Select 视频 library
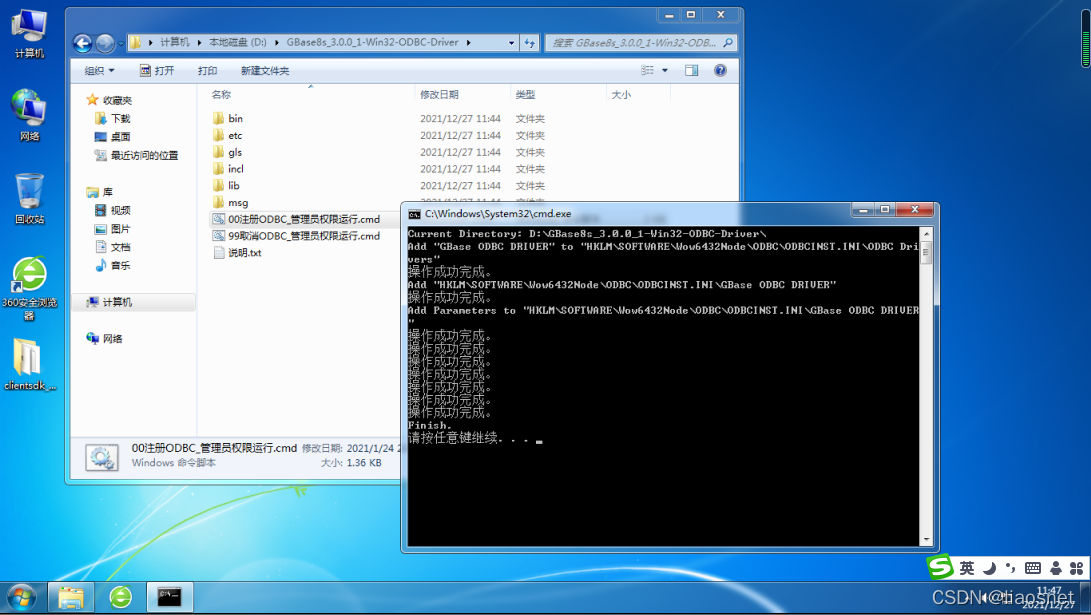The height and width of the screenshot is (615, 1091). pos(113,210)
